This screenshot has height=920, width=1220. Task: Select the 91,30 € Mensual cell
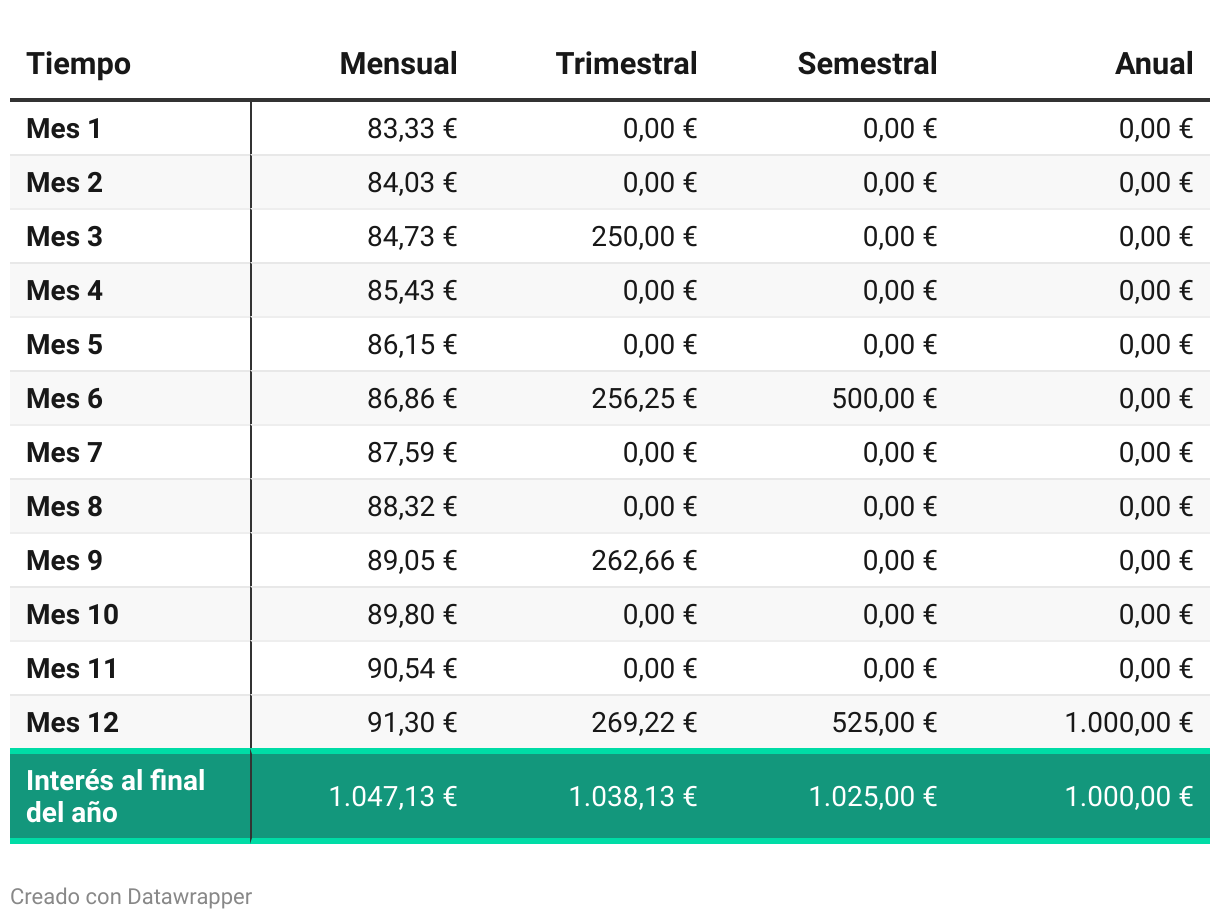412,722
